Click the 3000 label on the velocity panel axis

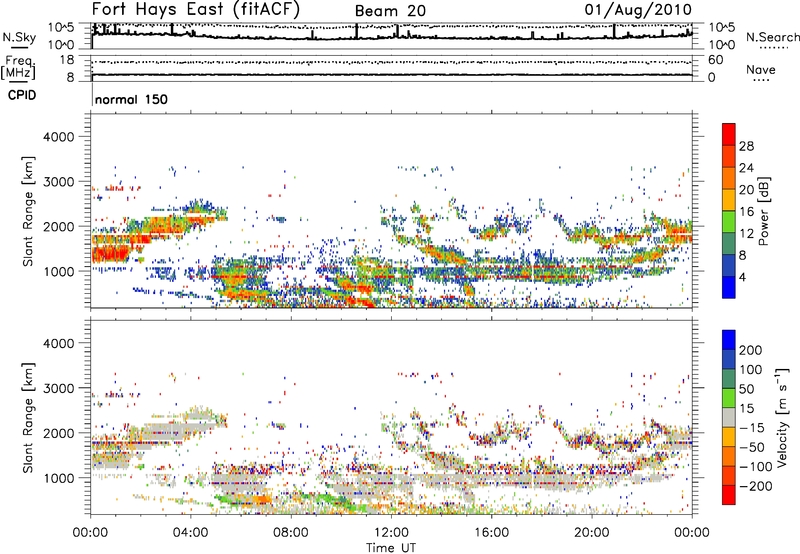coord(59,388)
